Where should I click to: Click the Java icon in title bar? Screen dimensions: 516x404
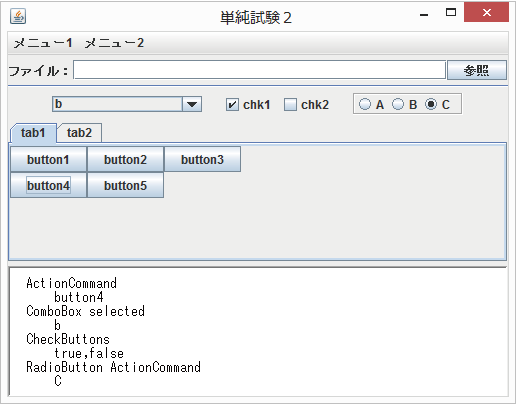pos(18,16)
